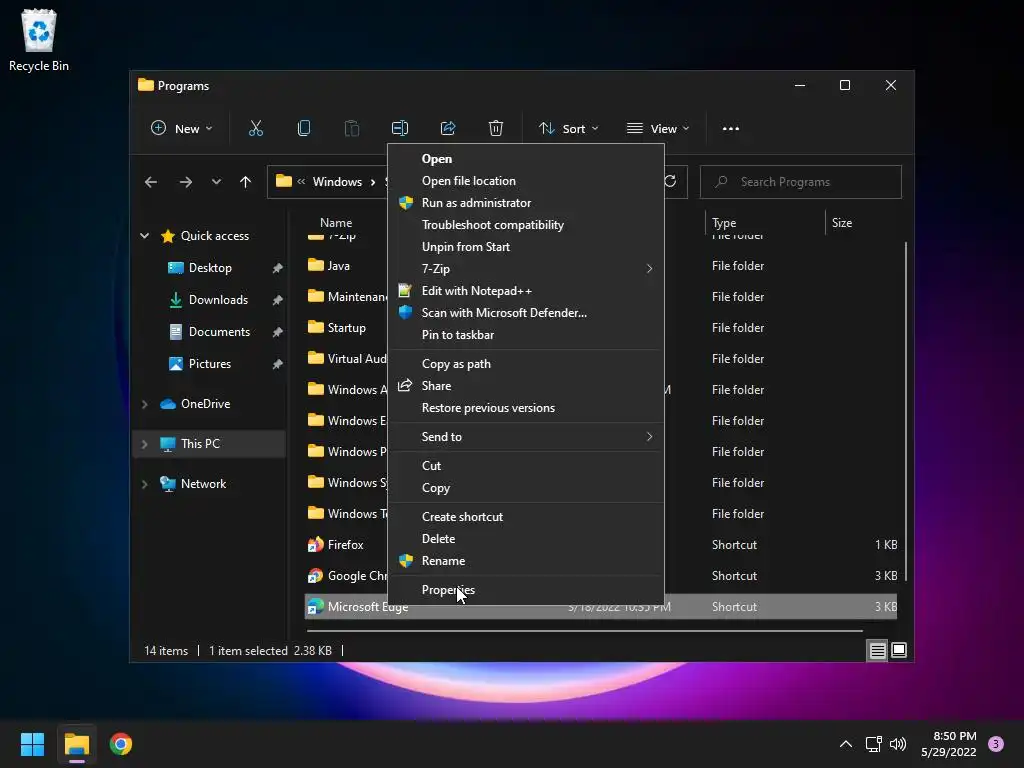1024x768 pixels.
Task: Open recent locations chevron
Action: 216,182
